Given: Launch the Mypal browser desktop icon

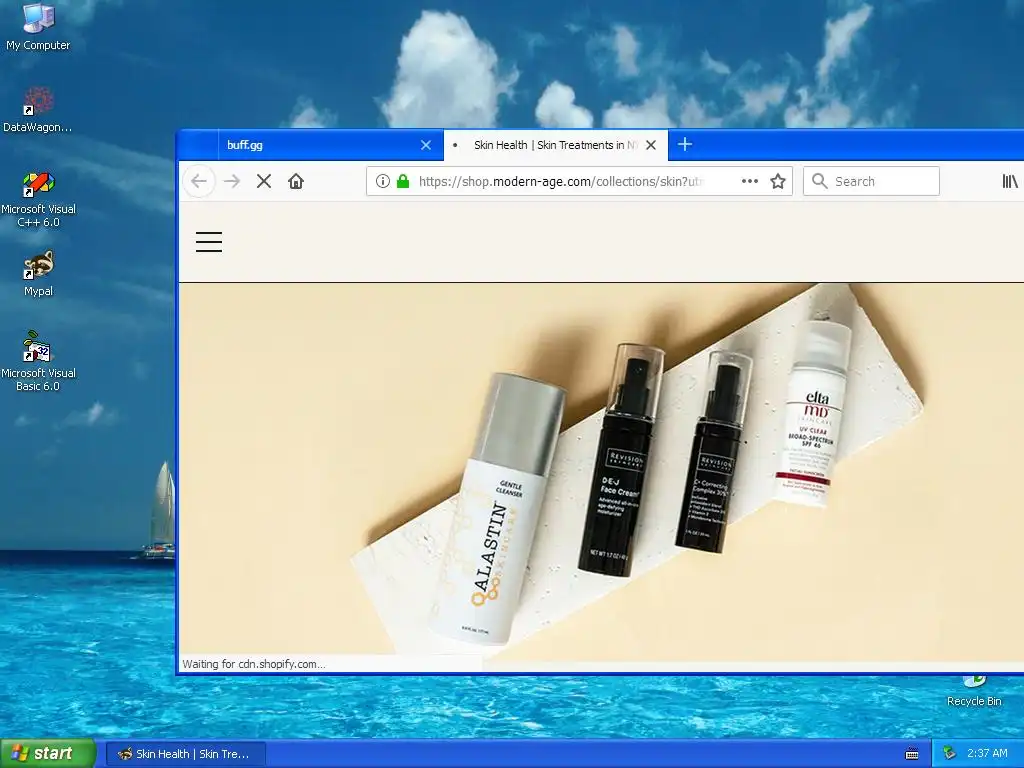Looking at the screenshot, I should click(38, 273).
